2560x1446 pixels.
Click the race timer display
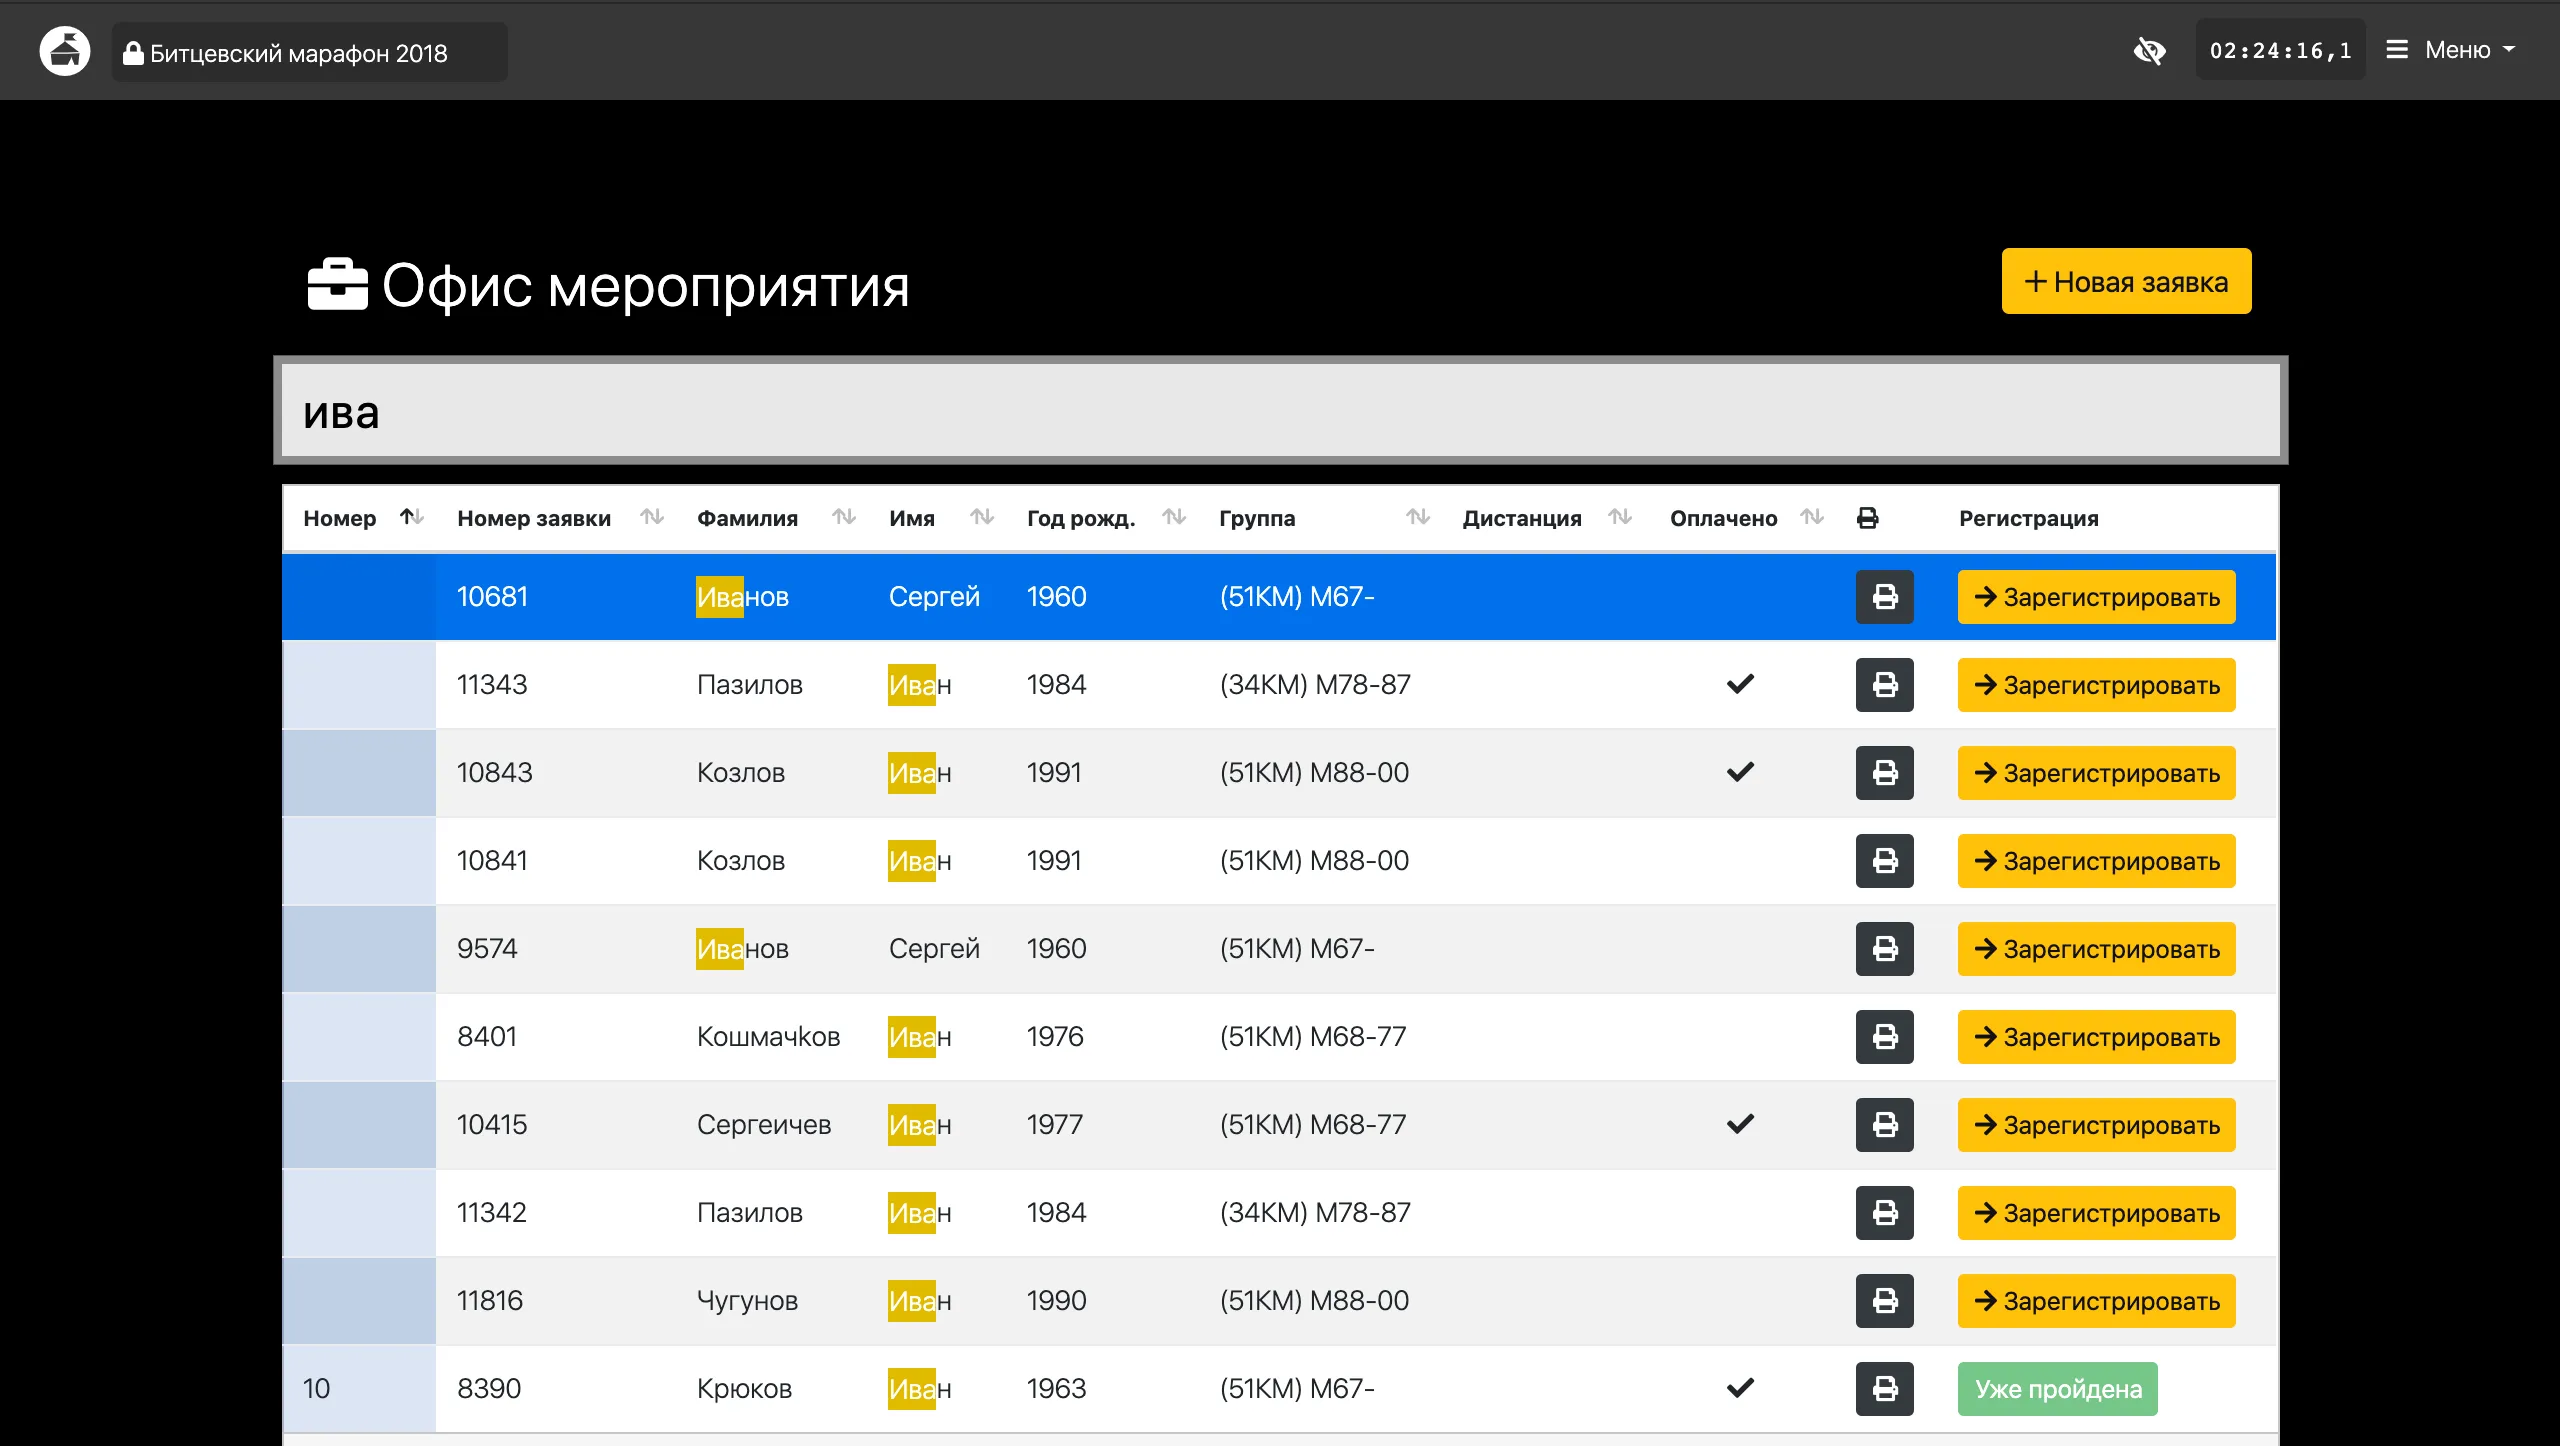coord(2279,51)
